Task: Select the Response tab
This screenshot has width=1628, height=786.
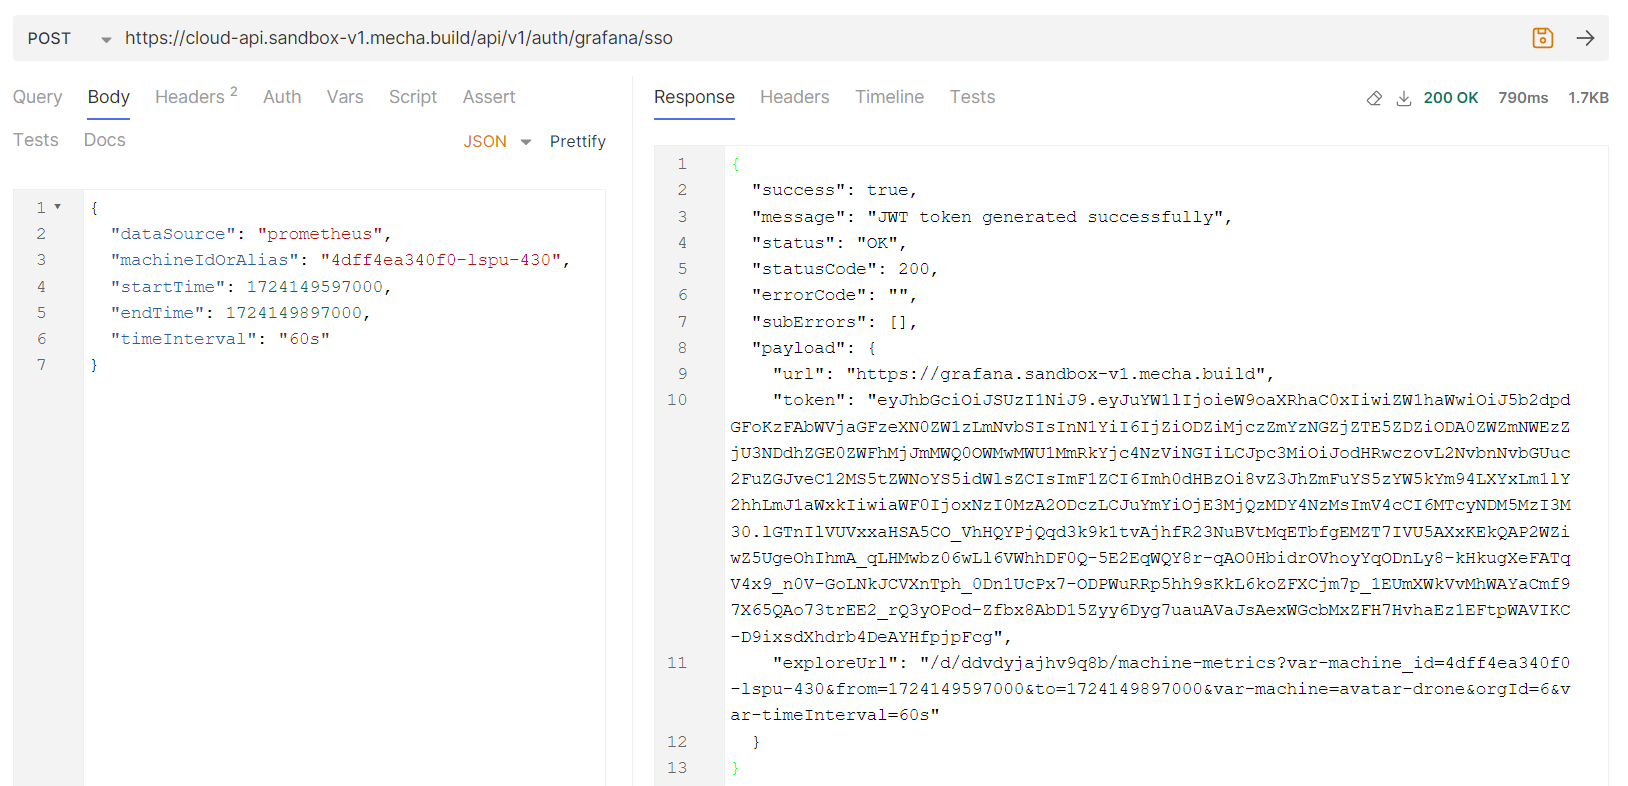Action: click(694, 97)
